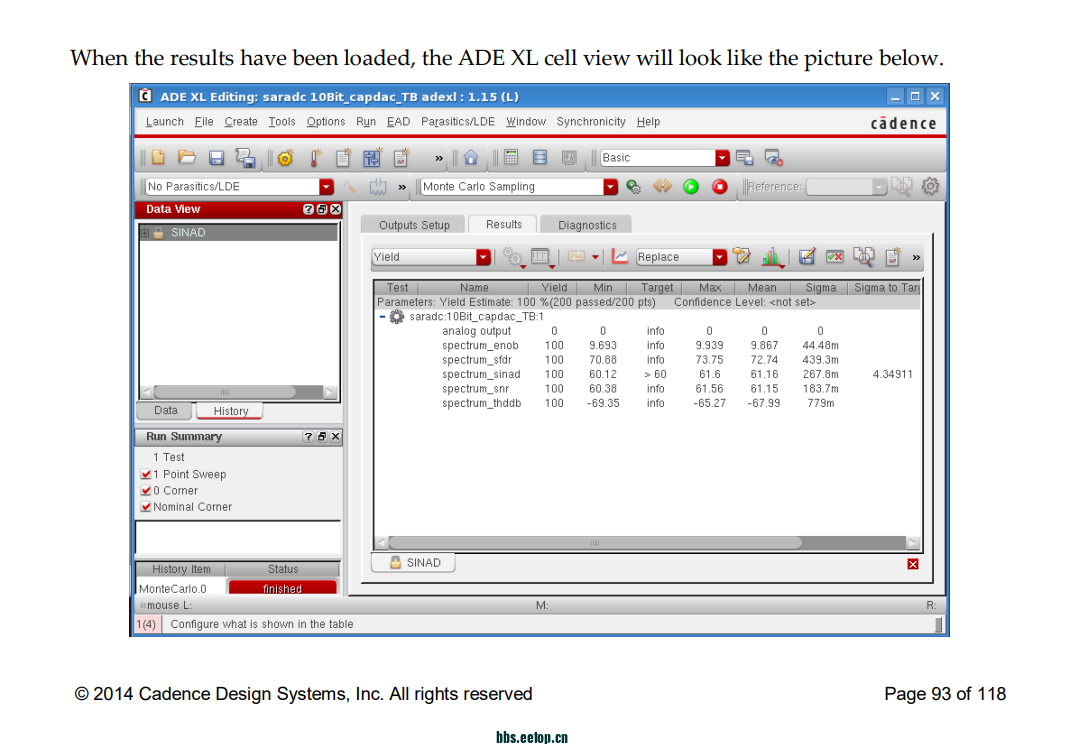The height and width of the screenshot is (749, 1065).
Task: Select the spectrum_enob output row
Action: click(x=647, y=345)
